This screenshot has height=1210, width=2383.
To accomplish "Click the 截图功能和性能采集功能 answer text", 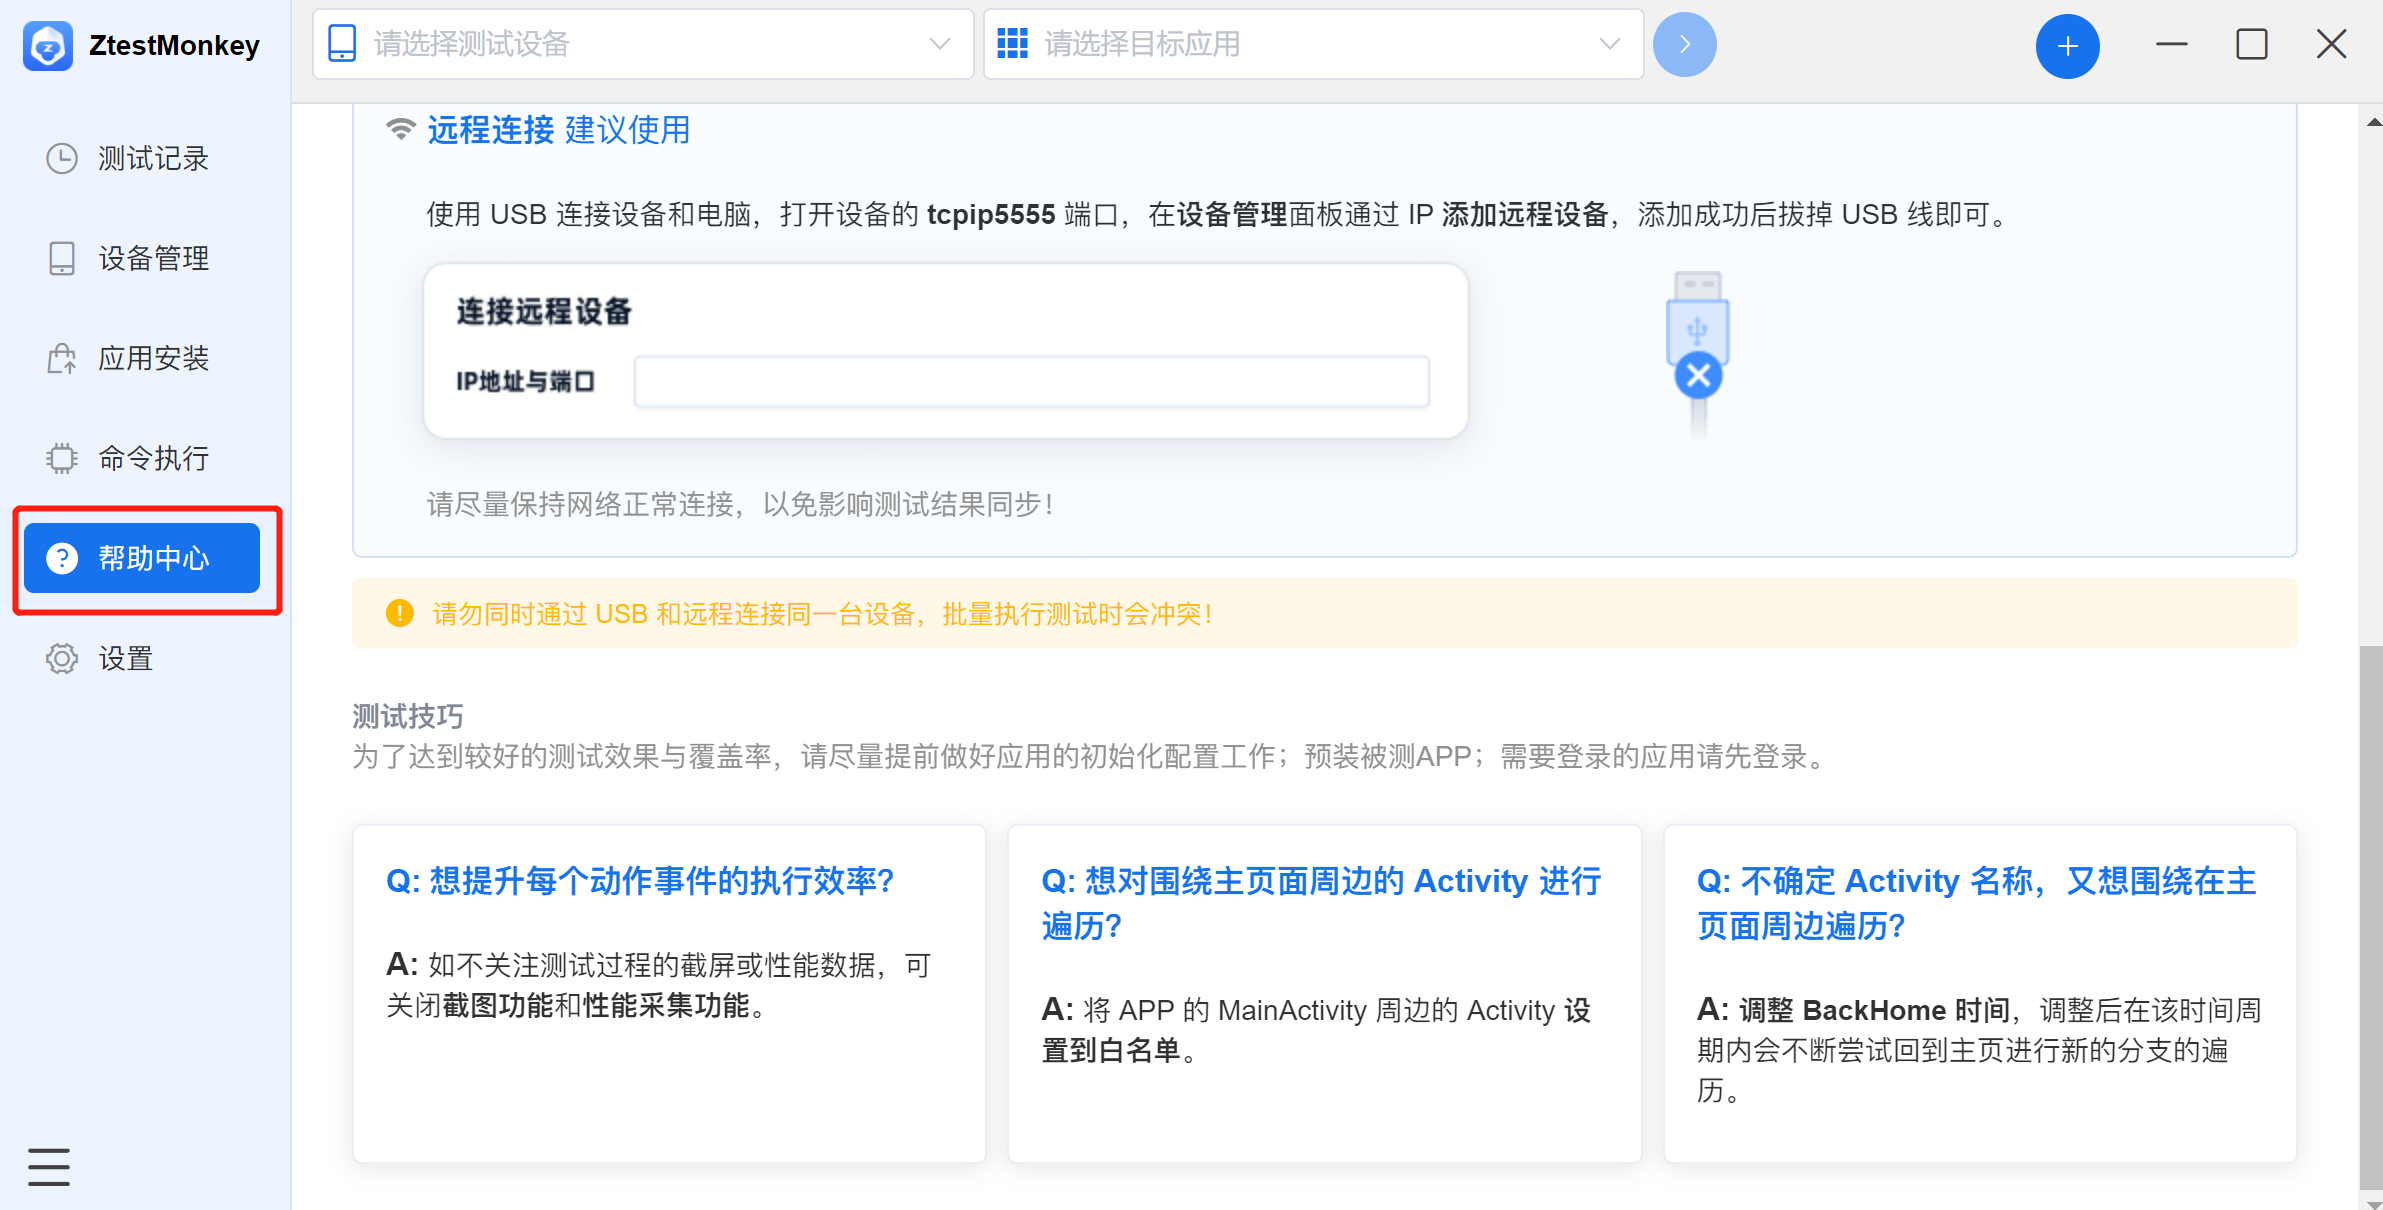I will click(x=596, y=1006).
